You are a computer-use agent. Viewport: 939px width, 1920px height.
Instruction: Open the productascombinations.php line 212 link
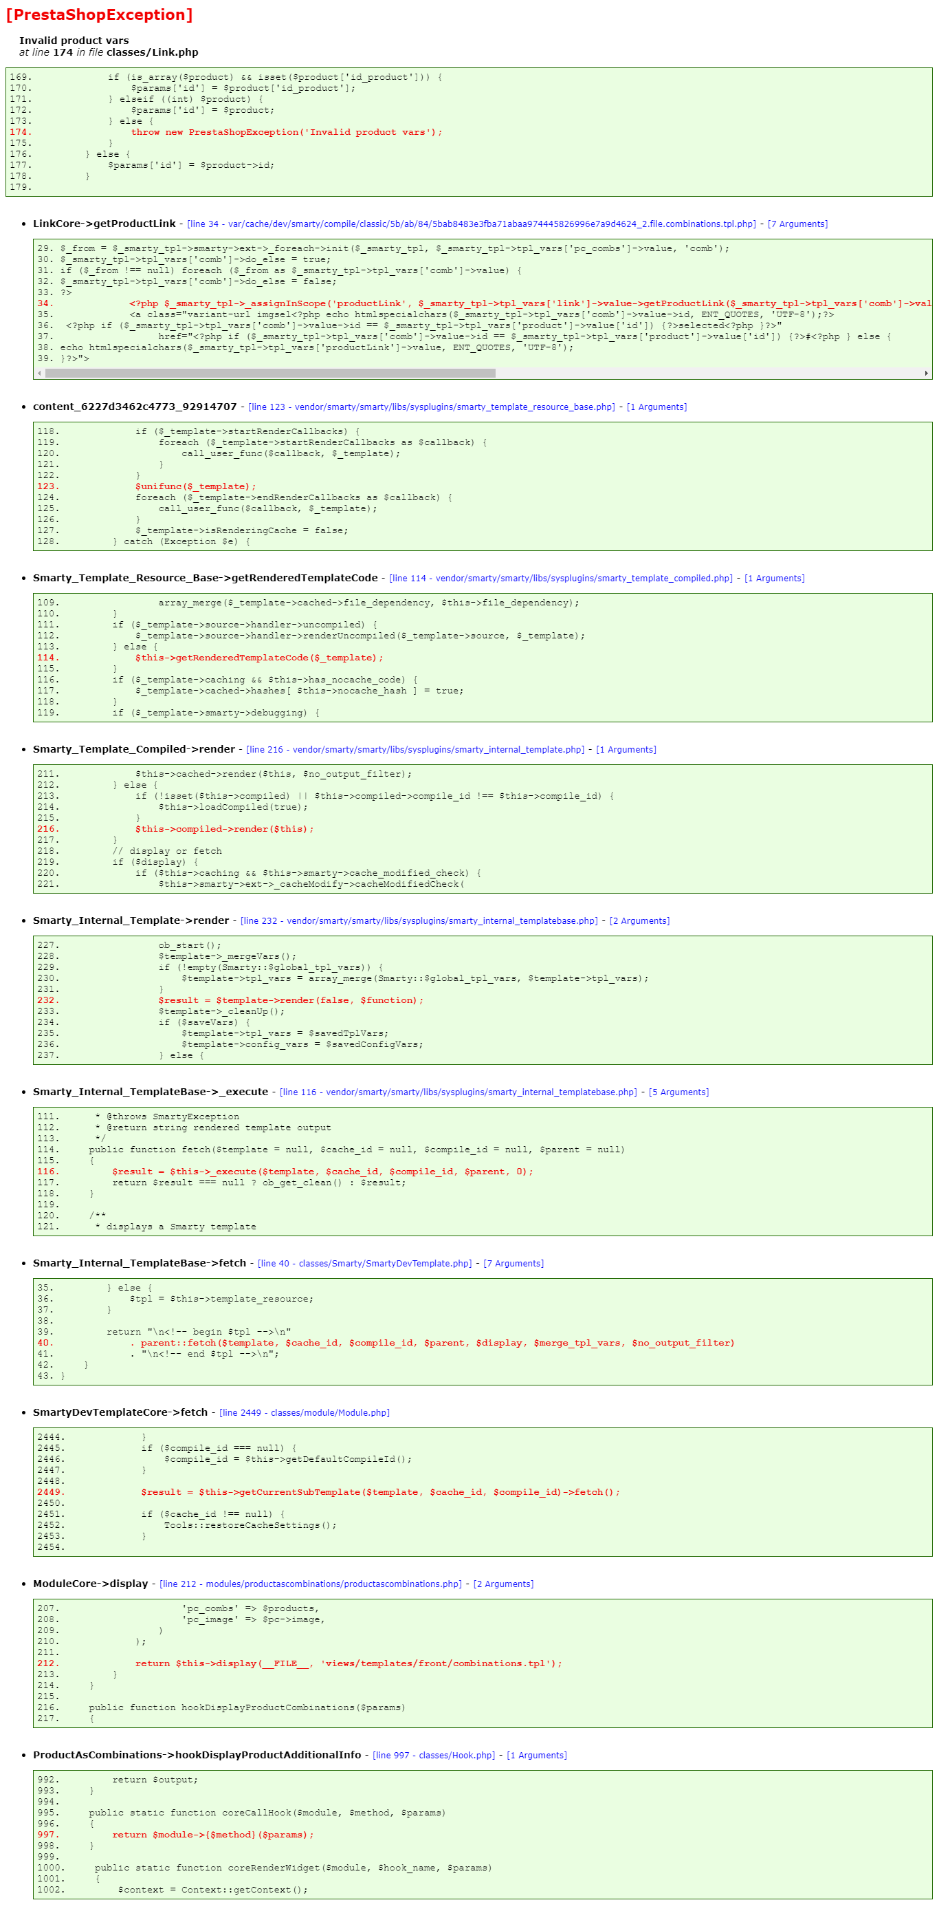pos(310,1584)
